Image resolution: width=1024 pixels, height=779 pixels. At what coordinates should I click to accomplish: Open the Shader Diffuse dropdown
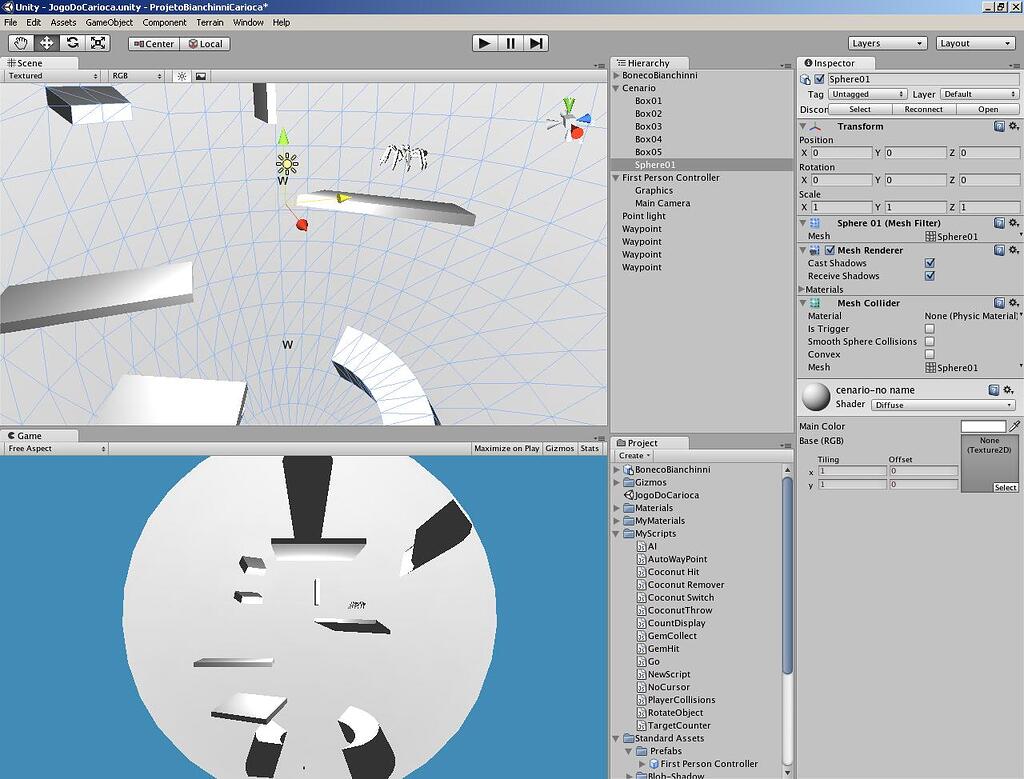click(941, 404)
